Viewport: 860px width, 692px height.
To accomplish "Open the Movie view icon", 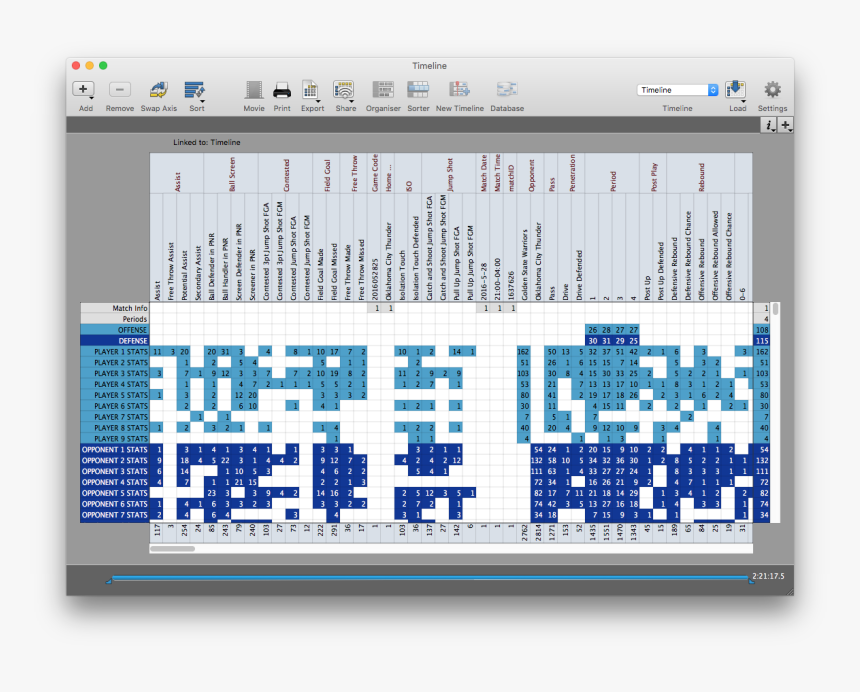I will [x=254, y=91].
